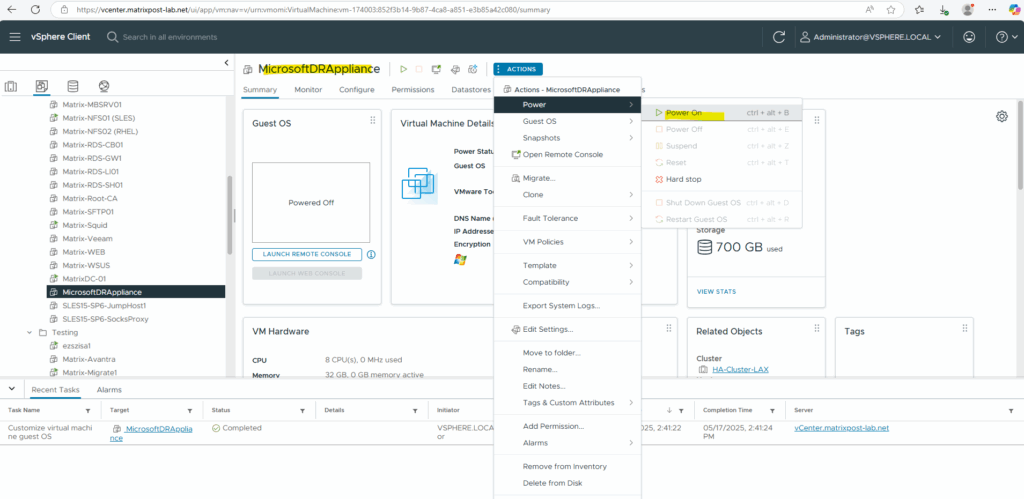Open the Configure tab
1024x499 pixels.
click(x=357, y=89)
